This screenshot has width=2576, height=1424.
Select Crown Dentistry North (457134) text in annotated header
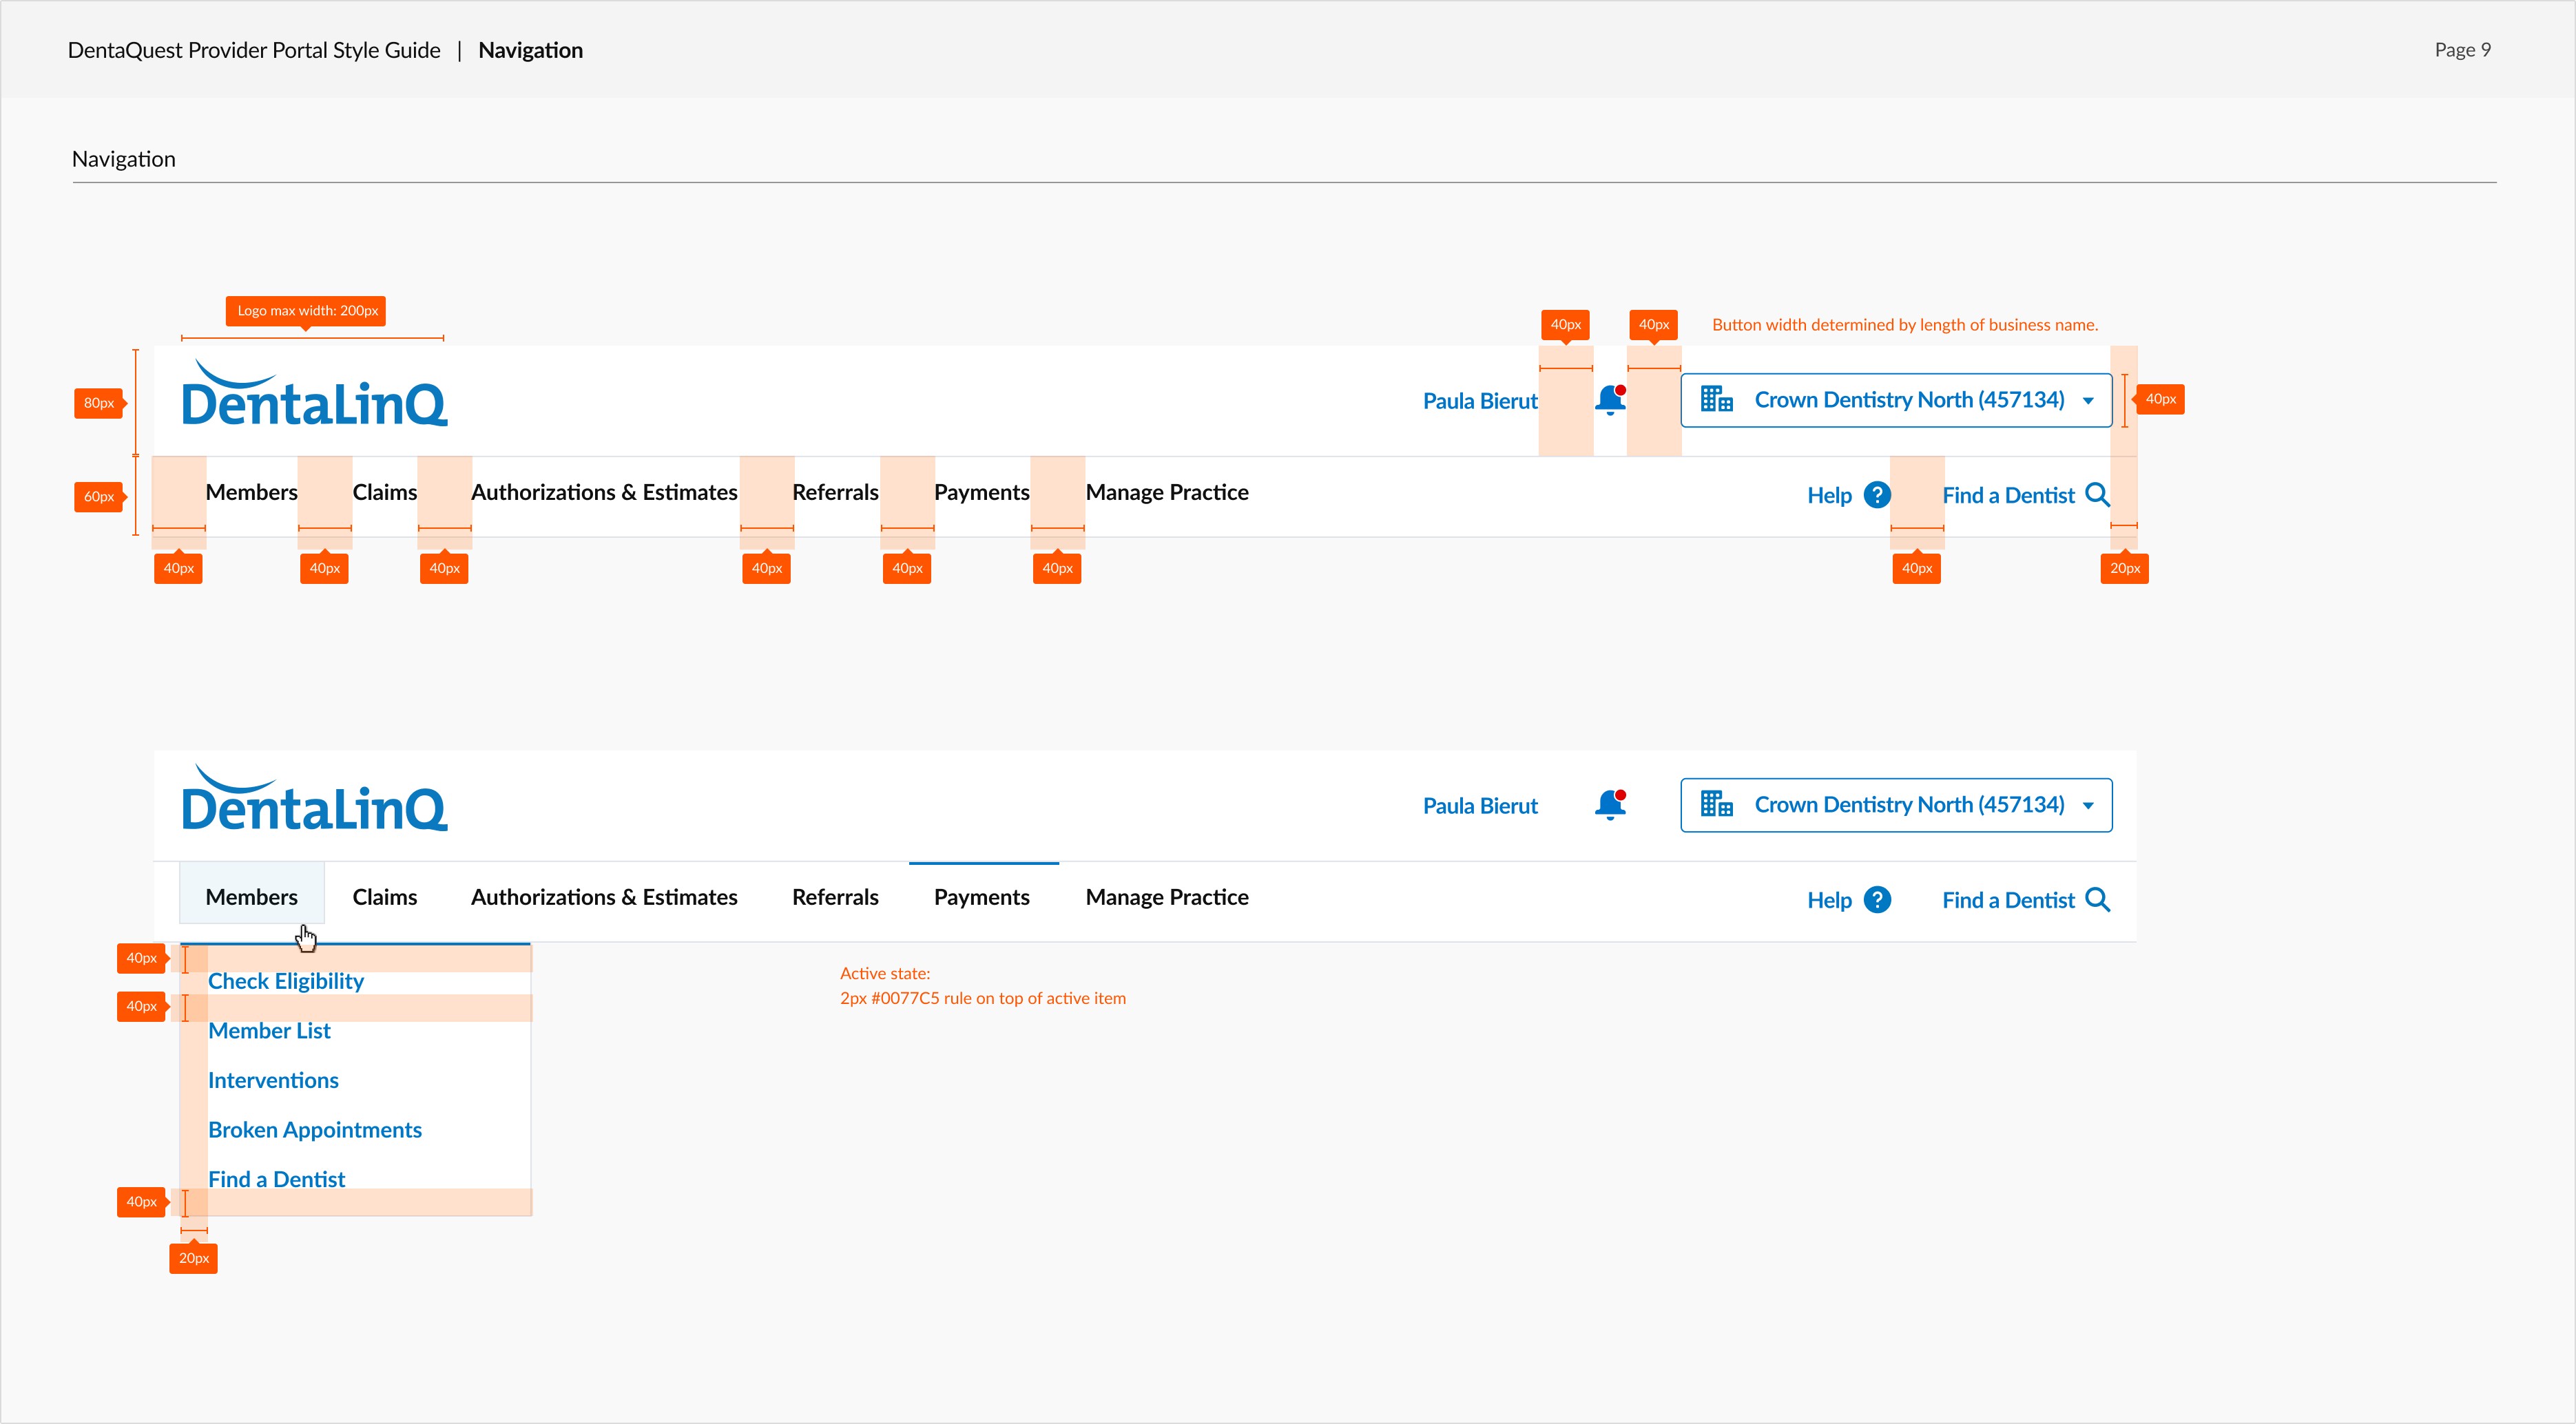point(1909,400)
